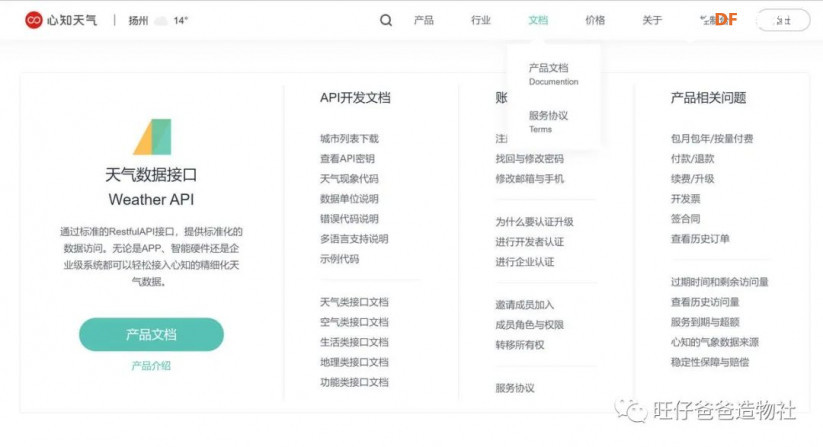The height and width of the screenshot is (447, 823).
Task: Open 转移所有权 link
Action: point(520,345)
